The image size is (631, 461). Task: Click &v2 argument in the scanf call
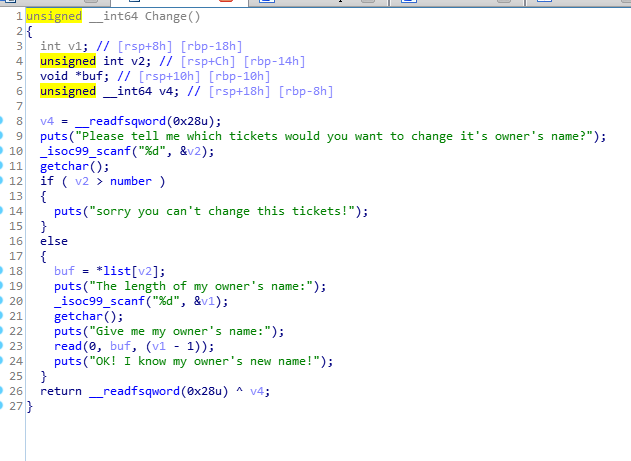(190, 151)
